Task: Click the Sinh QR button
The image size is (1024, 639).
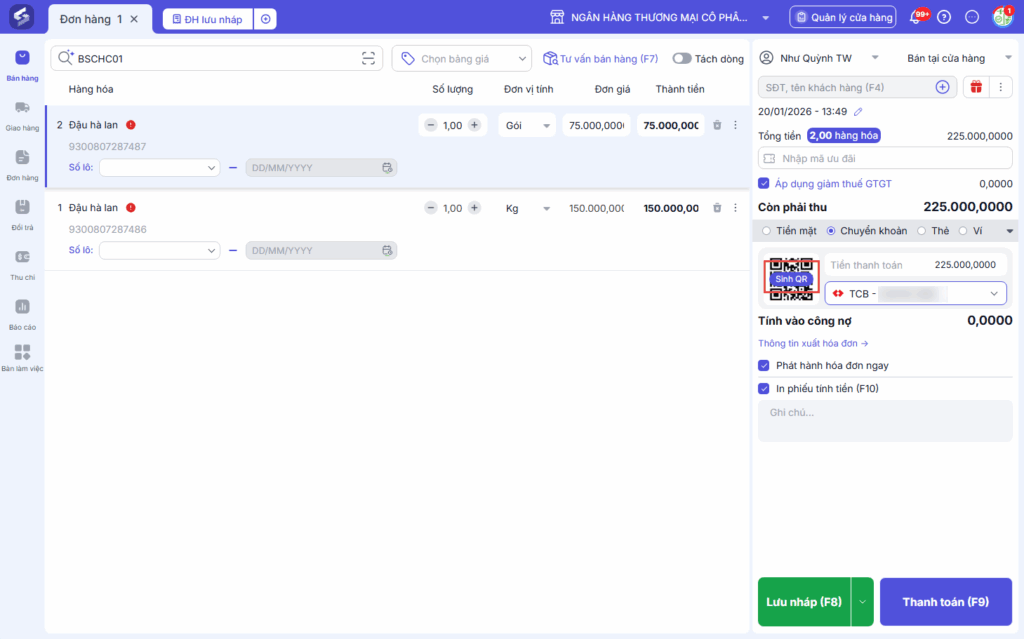Action: tap(791, 279)
